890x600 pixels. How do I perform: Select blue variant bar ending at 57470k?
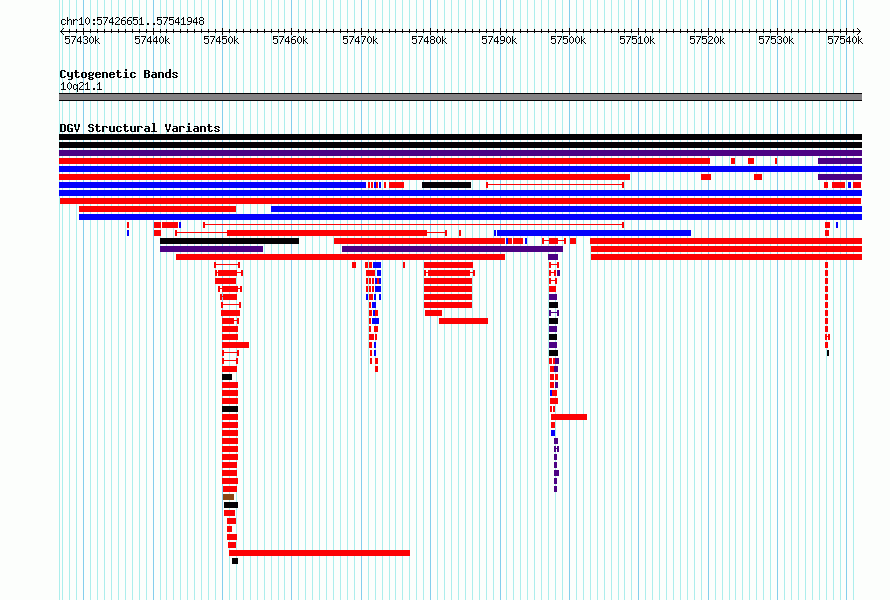click(x=212, y=185)
